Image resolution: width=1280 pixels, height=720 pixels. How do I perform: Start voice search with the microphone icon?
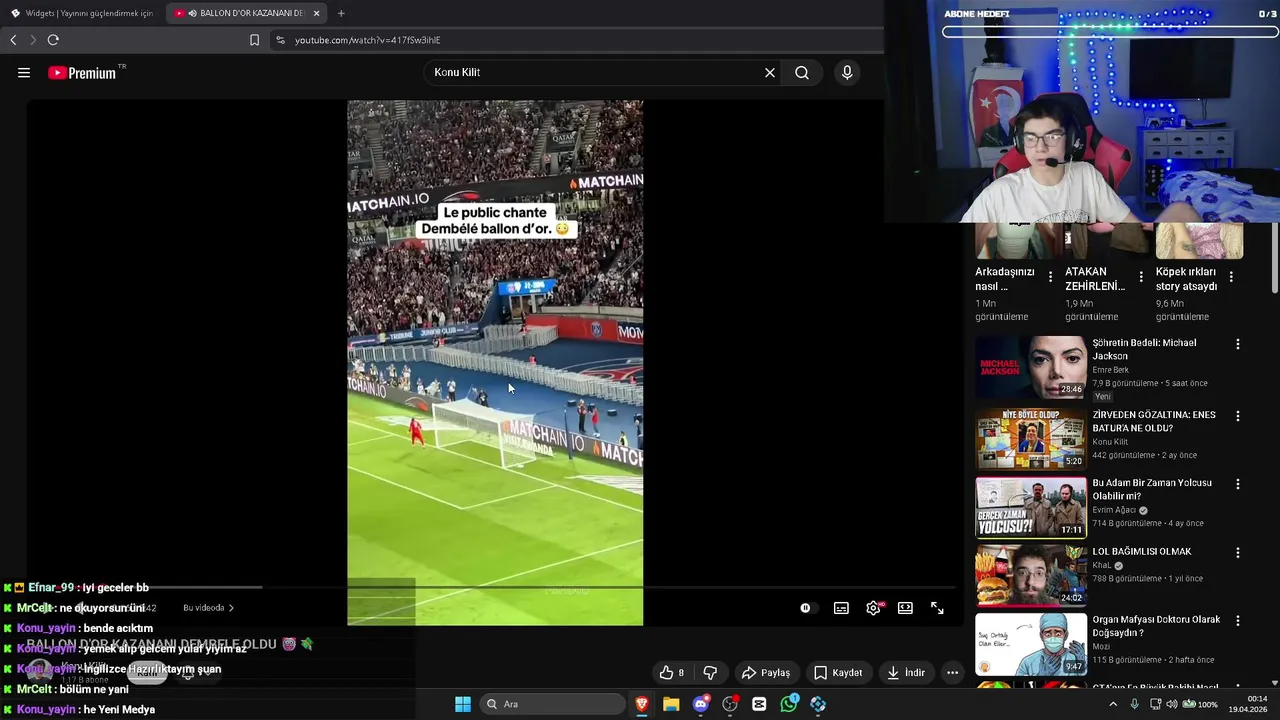pyautogui.click(x=847, y=72)
